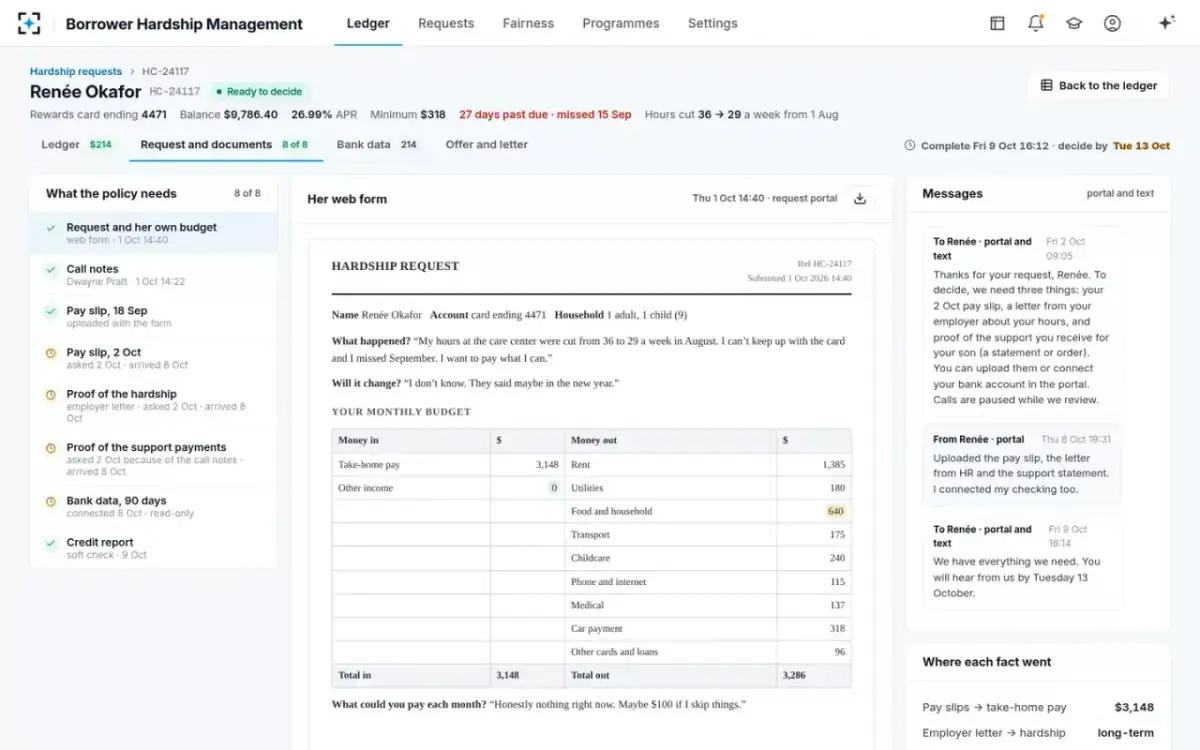Click the Ready to decide status badge
The image size is (1200, 750).
(x=260, y=91)
